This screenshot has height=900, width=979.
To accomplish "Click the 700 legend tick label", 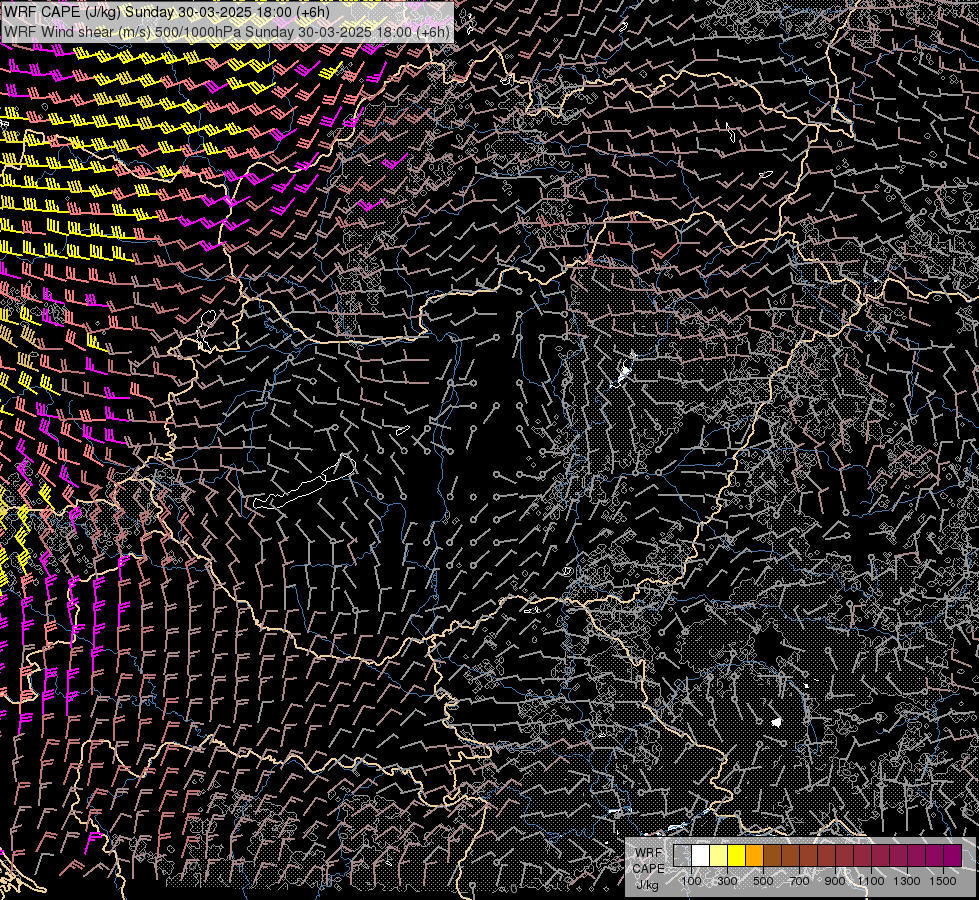I will click(x=799, y=881).
